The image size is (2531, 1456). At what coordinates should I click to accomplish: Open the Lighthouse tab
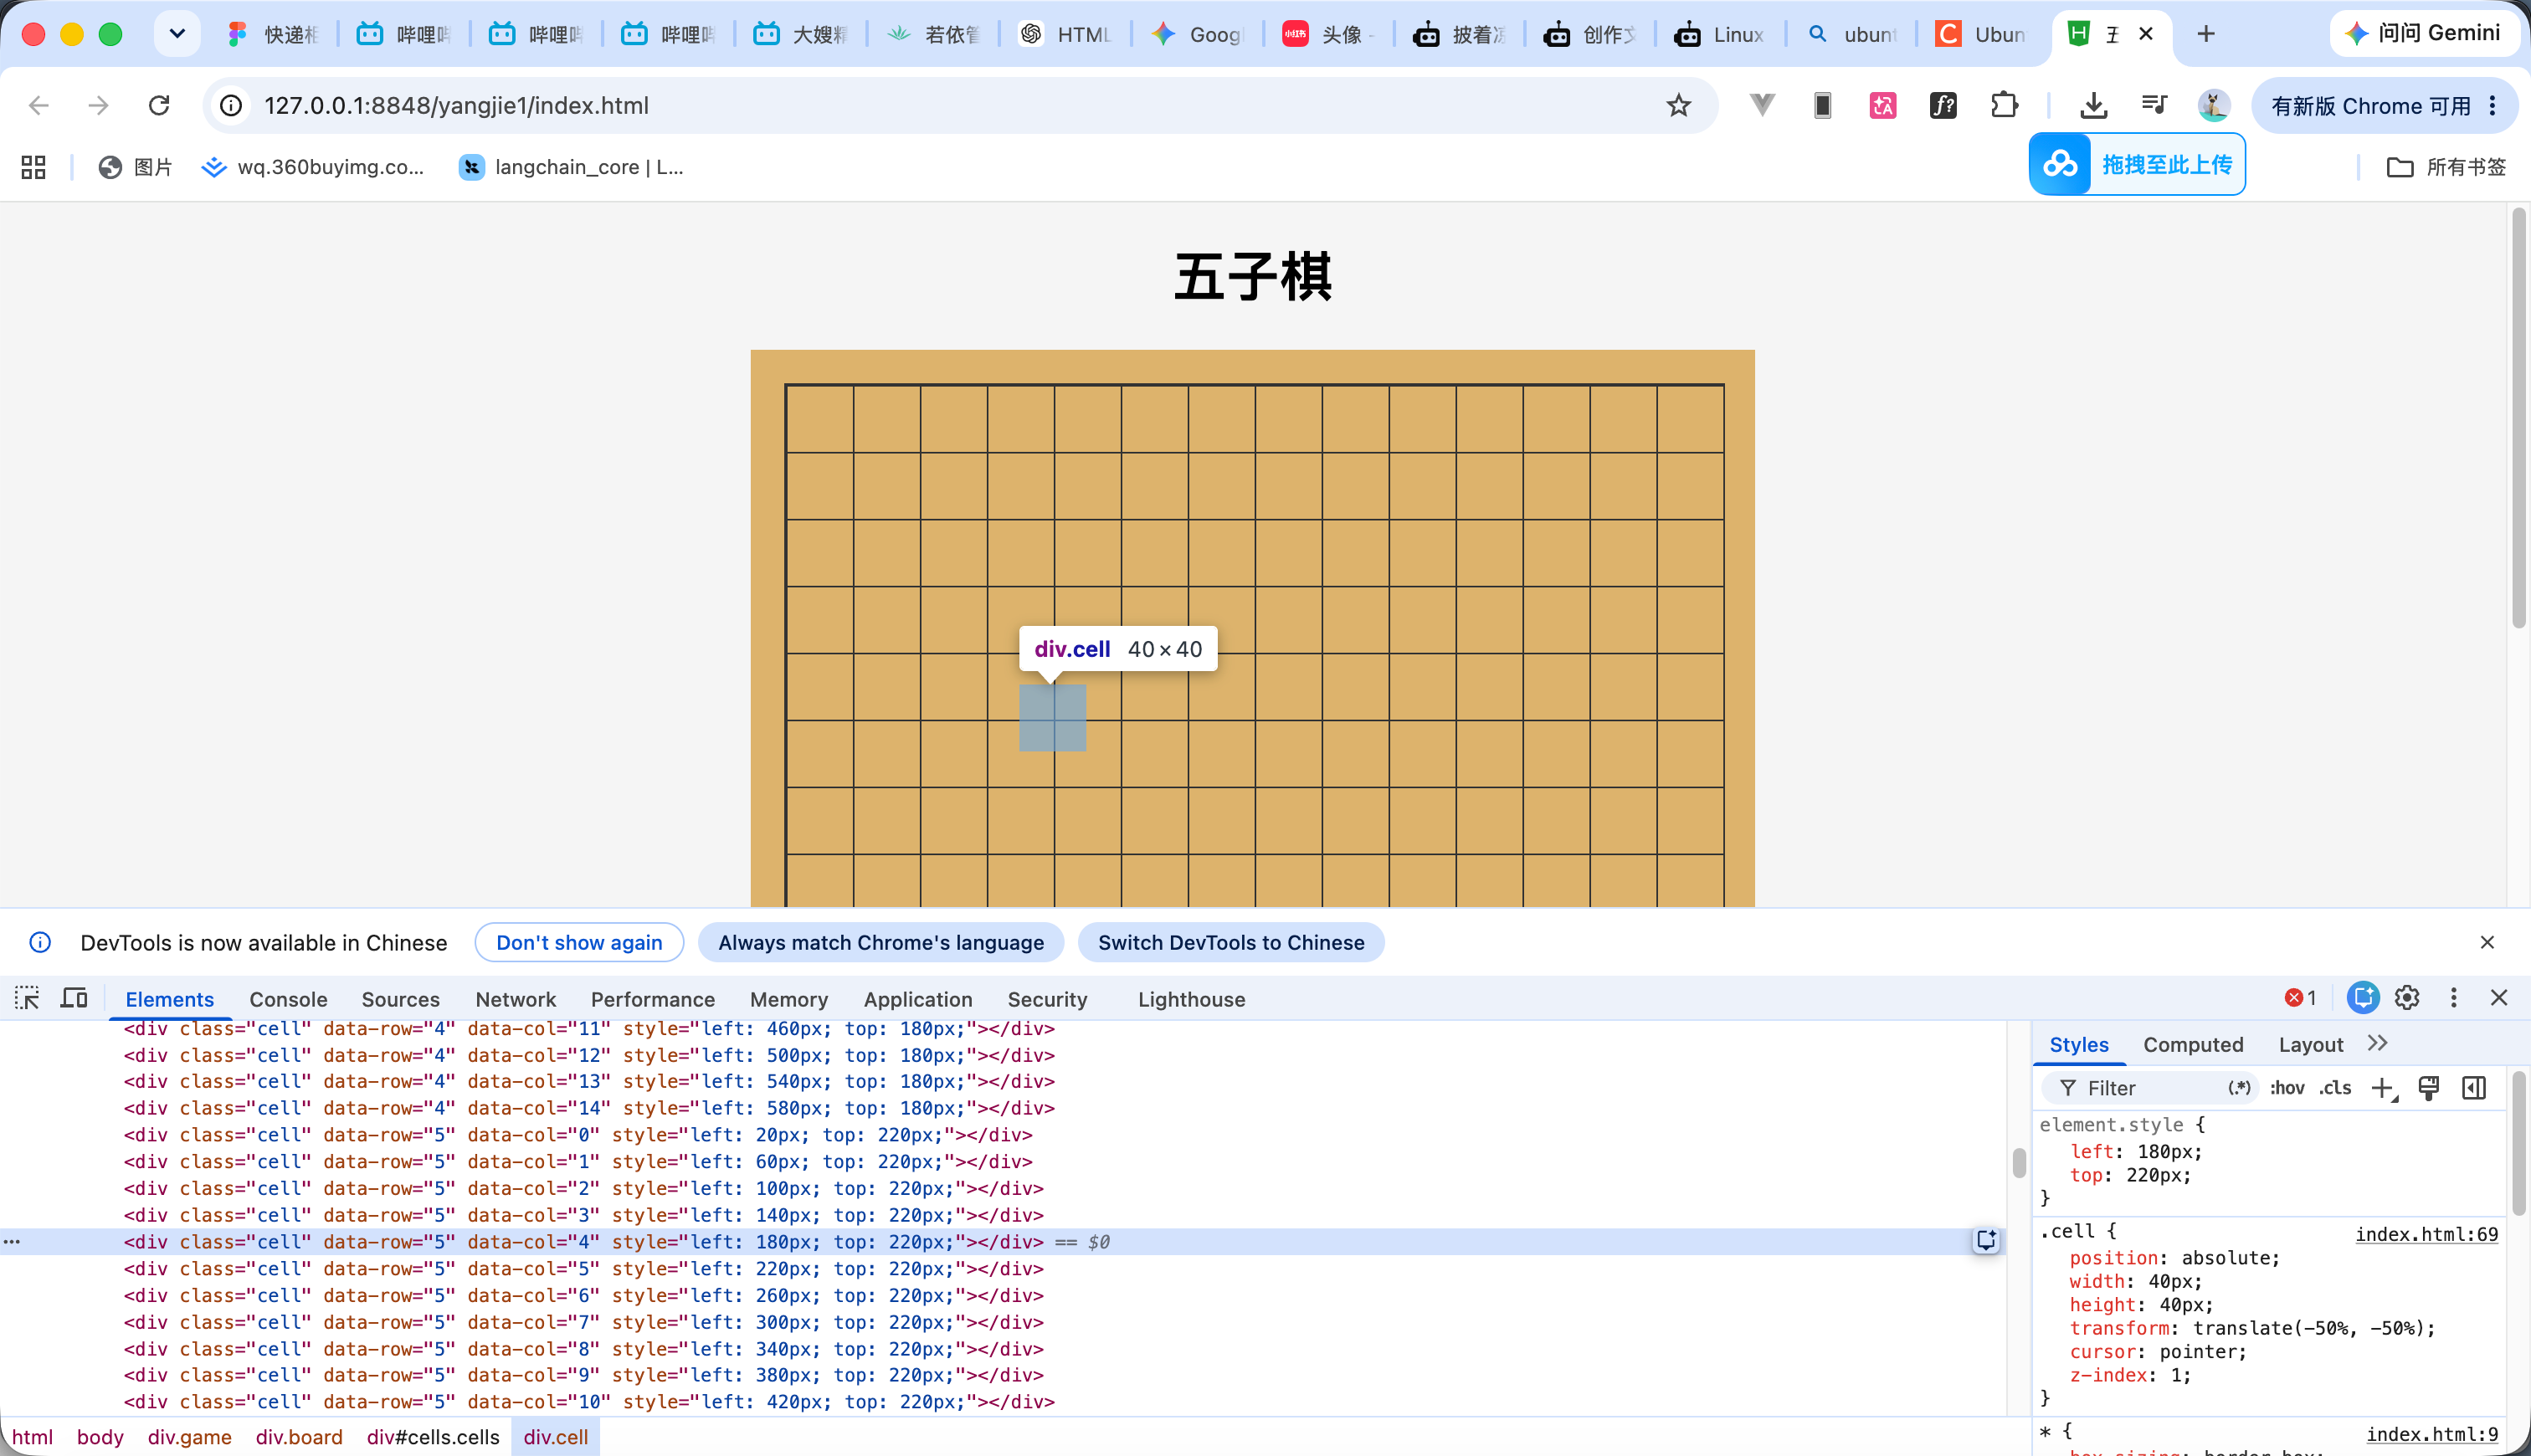tap(1191, 999)
